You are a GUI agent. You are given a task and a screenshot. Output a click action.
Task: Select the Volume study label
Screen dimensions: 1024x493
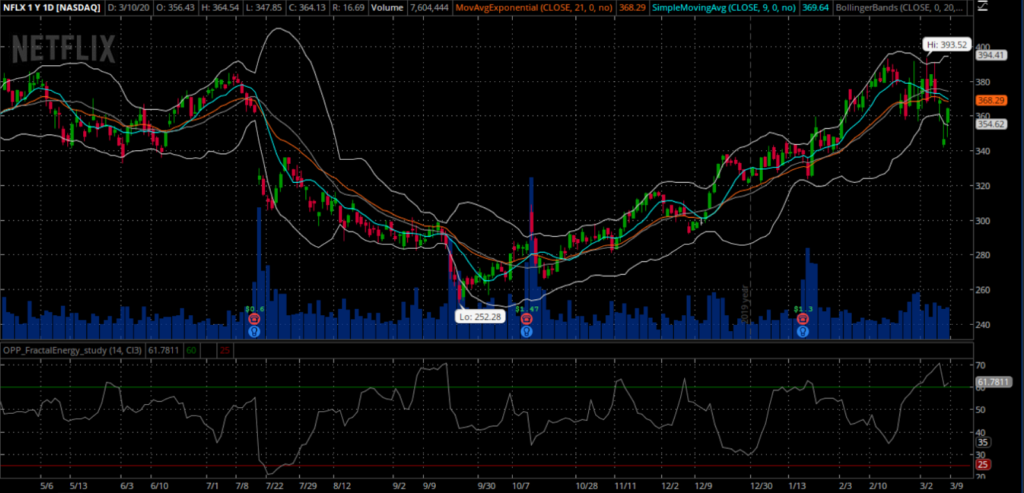point(388,7)
